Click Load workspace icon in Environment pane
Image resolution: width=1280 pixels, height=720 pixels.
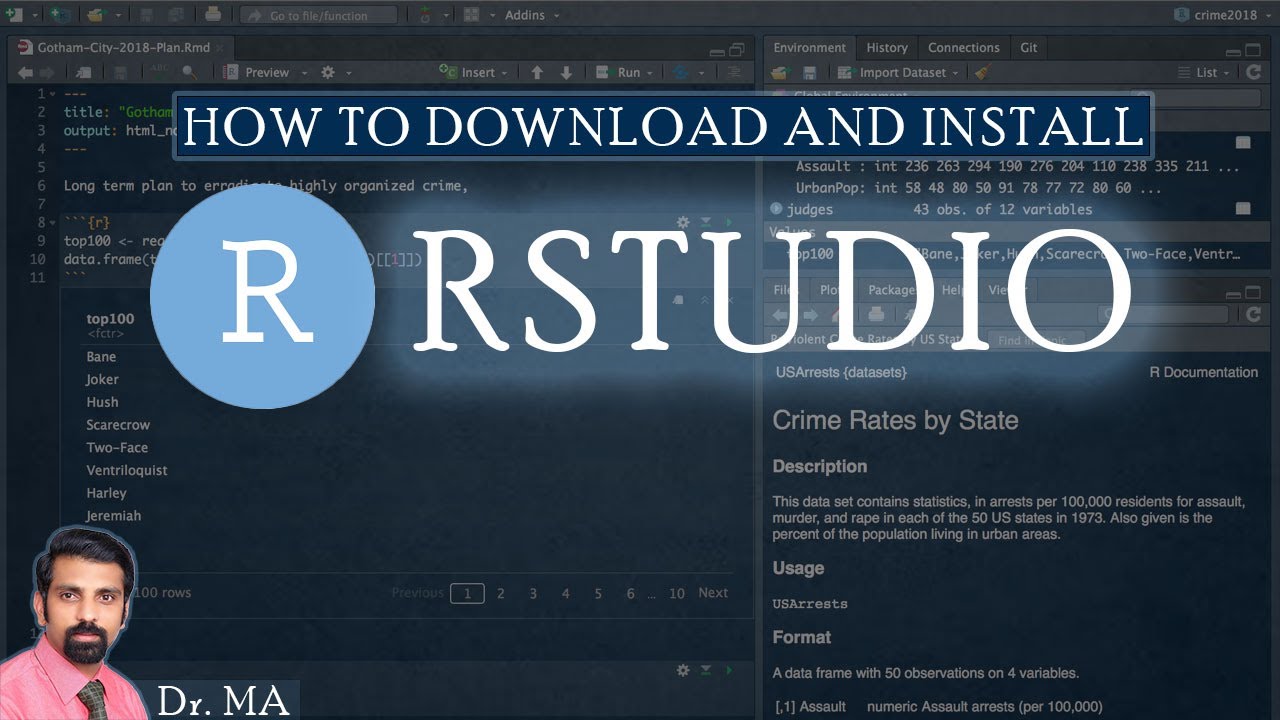tap(780, 72)
